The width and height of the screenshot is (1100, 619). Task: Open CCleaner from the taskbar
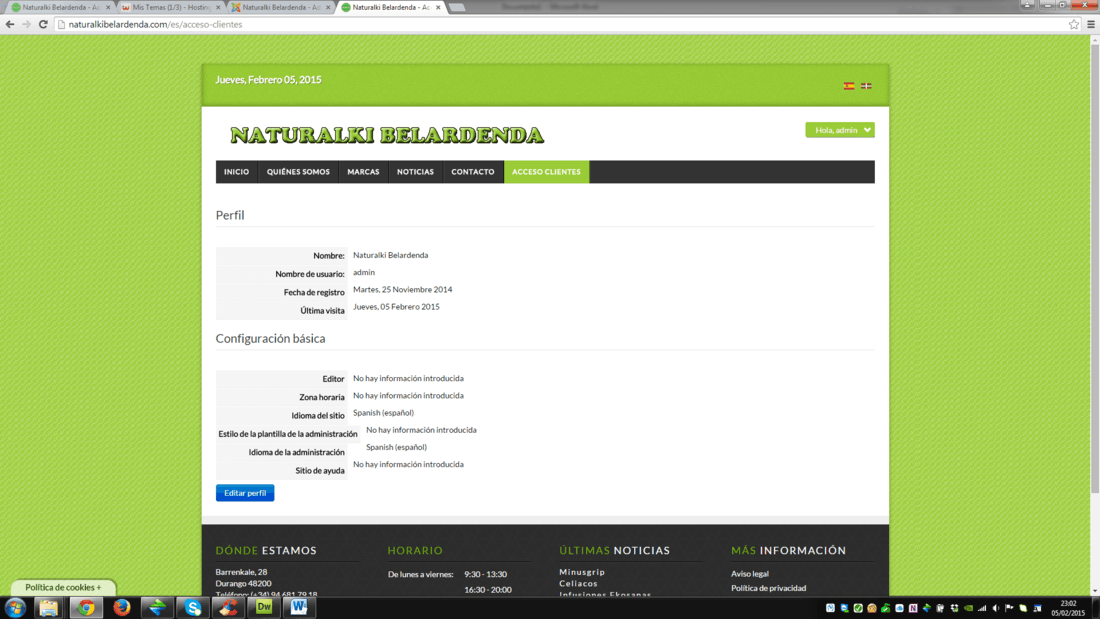pyautogui.click(x=228, y=608)
